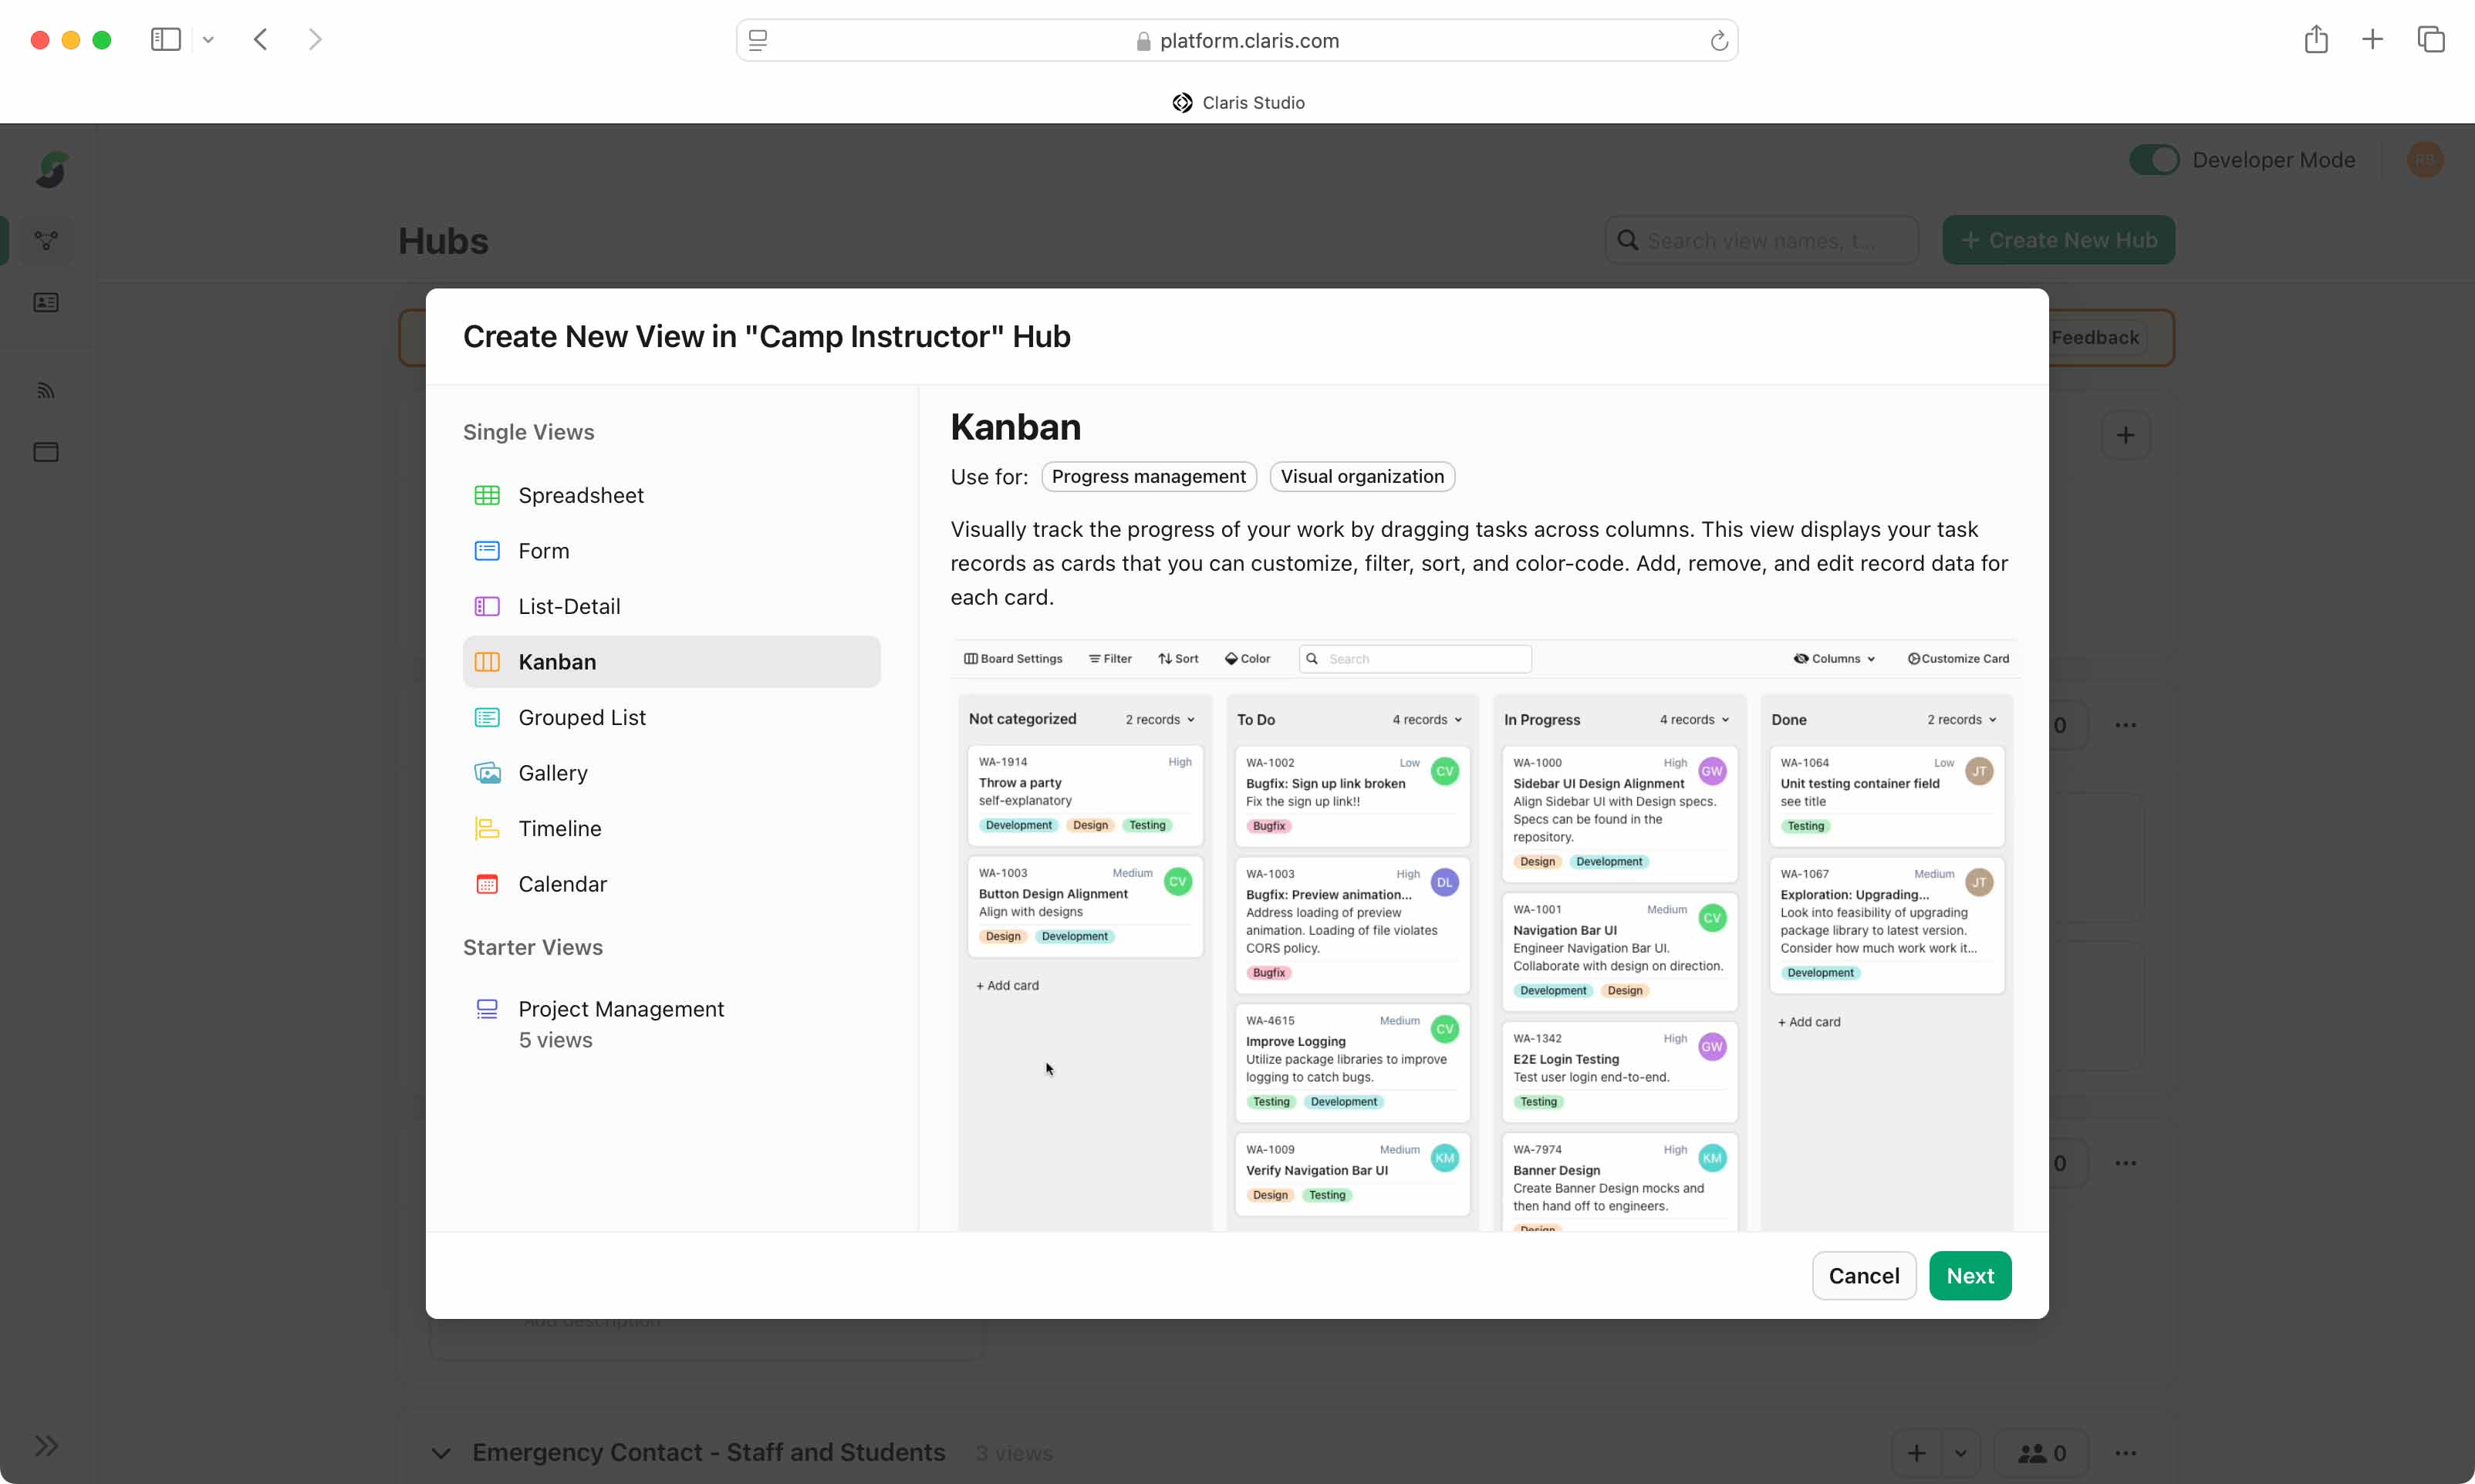Viewport: 2475px width, 1484px height.
Task: Click the Next button
Action: click(1969, 1275)
